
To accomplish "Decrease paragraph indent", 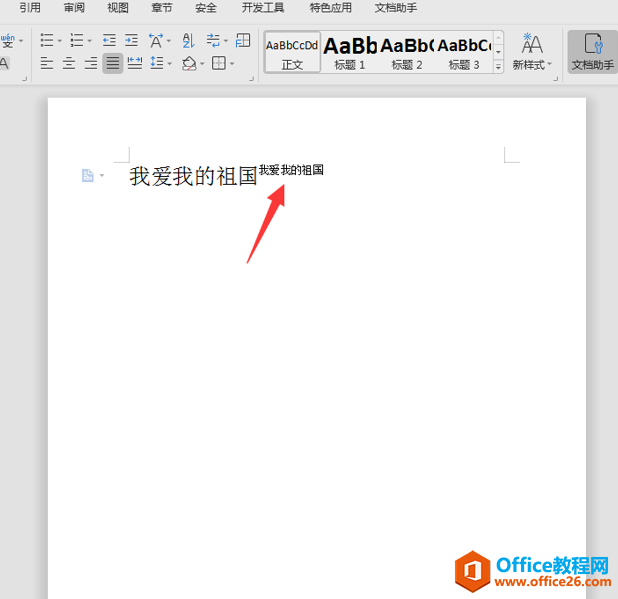I will click(x=109, y=40).
